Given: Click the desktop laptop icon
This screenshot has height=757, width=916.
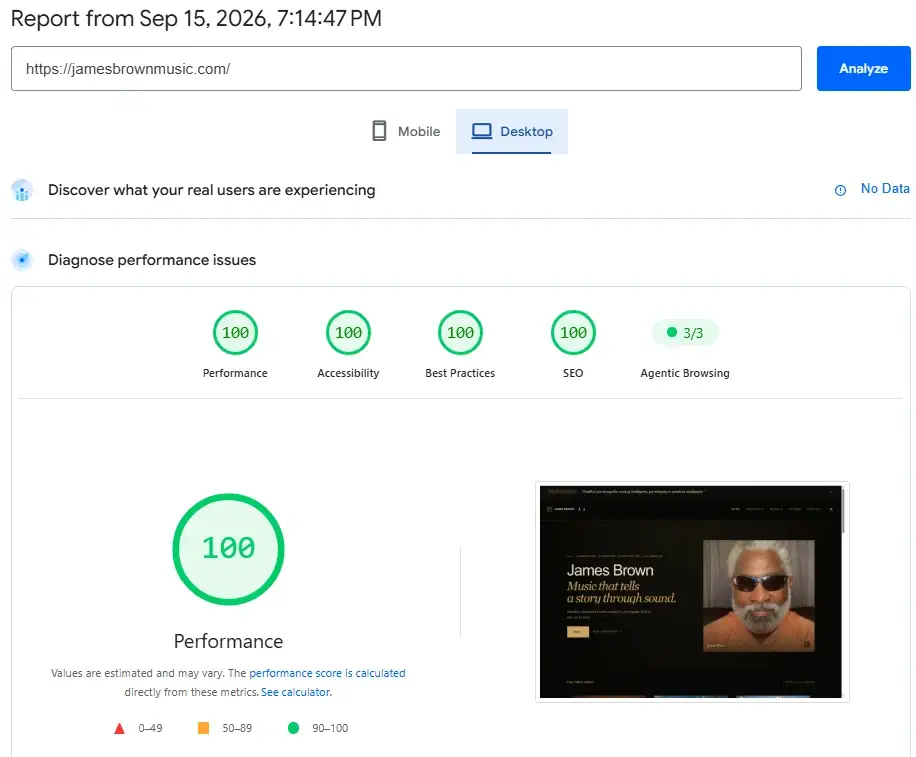Looking at the screenshot, I should (482, 131).
